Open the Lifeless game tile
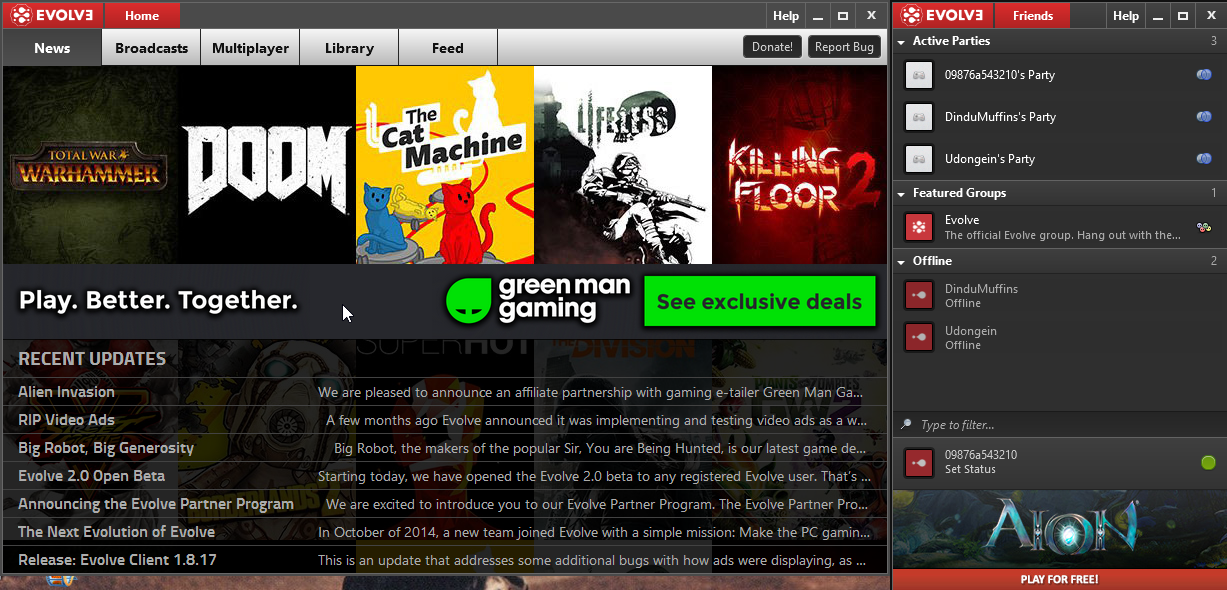 623,165
